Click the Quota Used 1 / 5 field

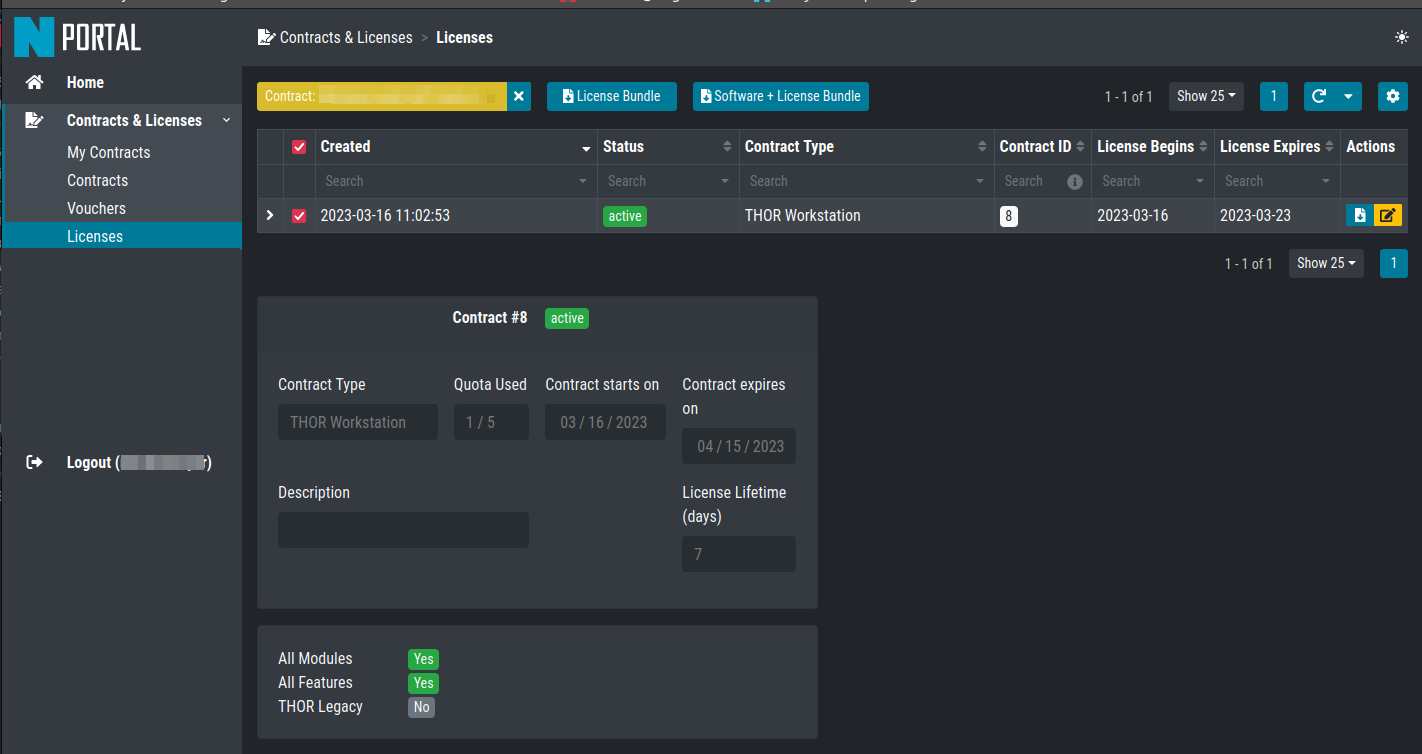491,422
